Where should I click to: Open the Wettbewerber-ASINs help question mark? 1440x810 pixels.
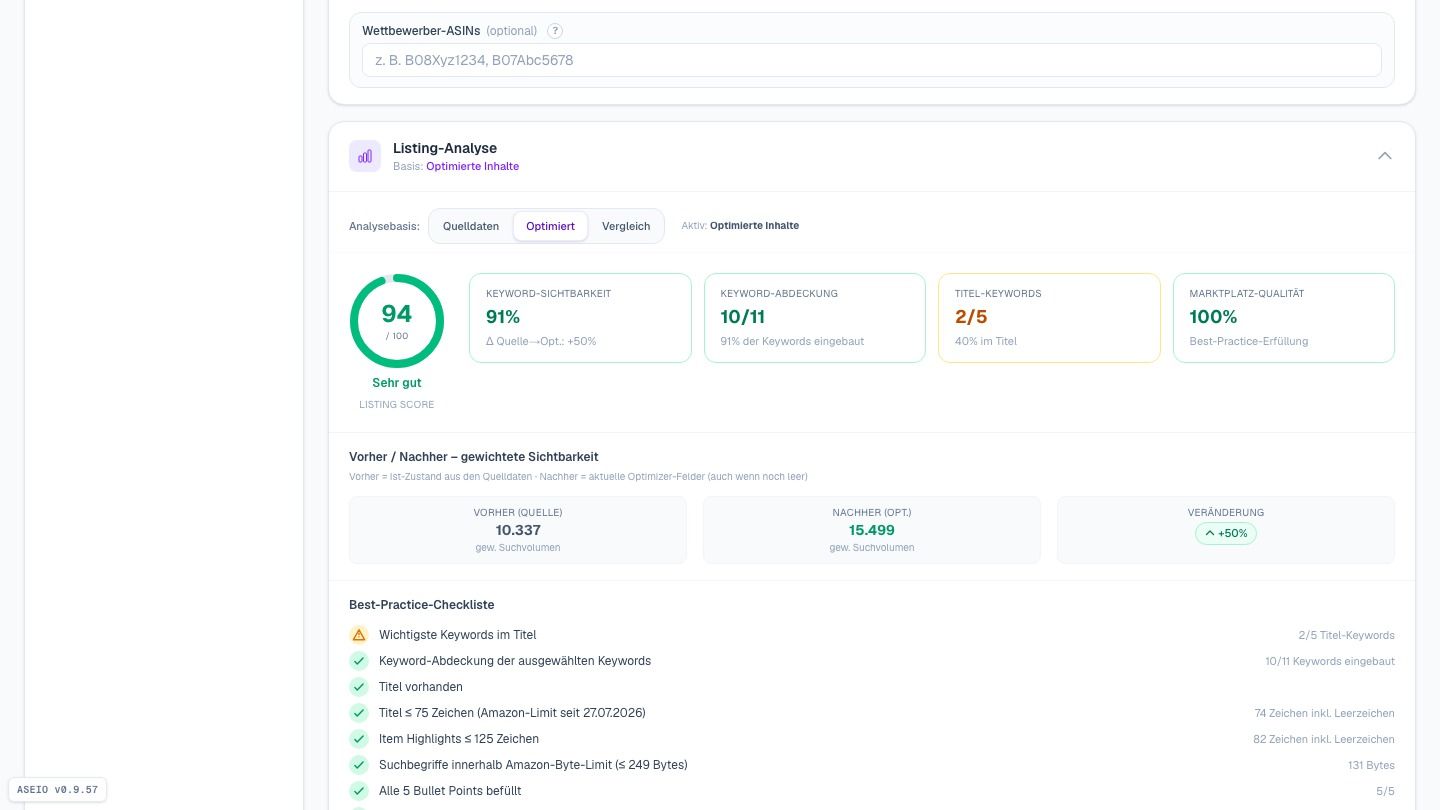[x=555, y=31]
